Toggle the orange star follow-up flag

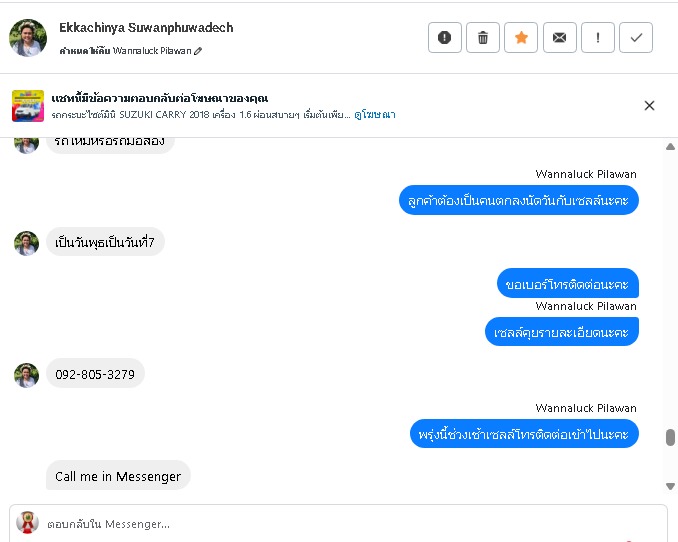(521, 38)
